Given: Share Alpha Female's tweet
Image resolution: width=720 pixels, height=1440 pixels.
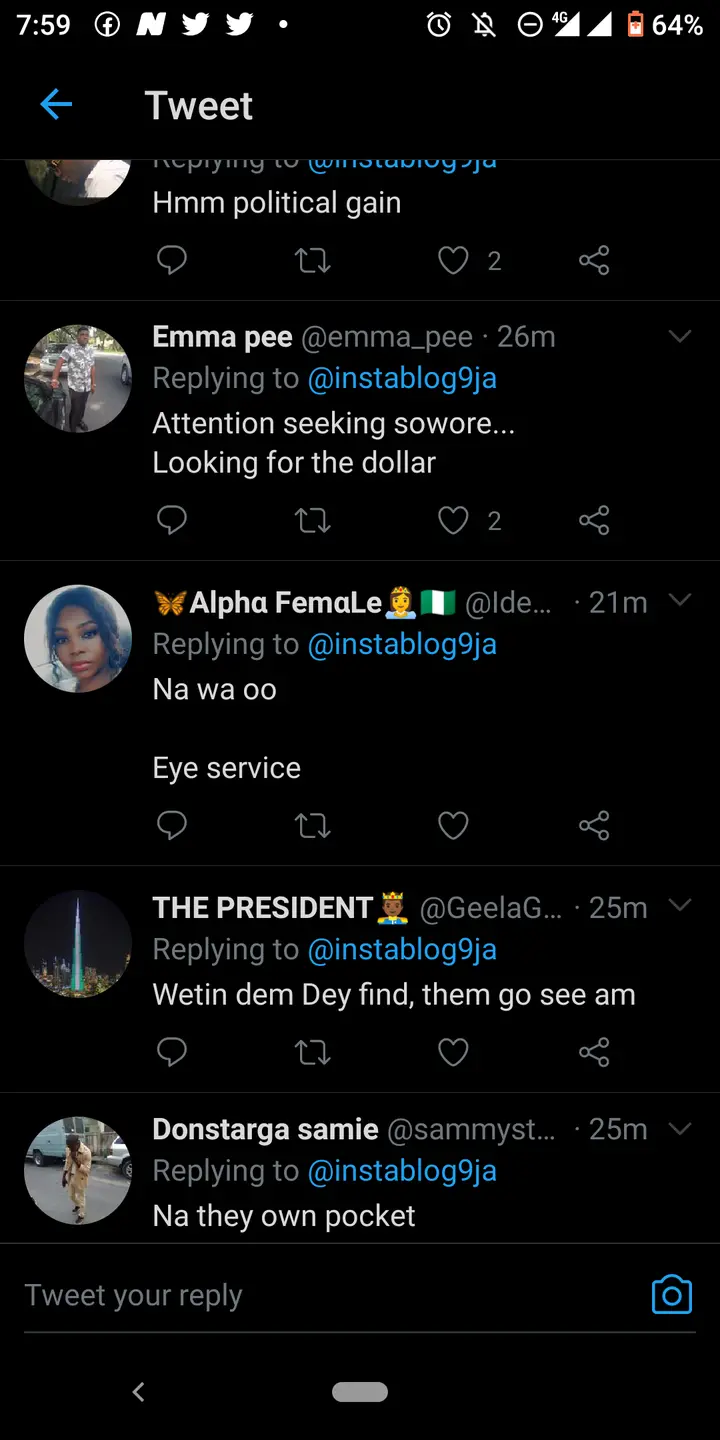Looking at the screenshot, I should click(594, 826).
